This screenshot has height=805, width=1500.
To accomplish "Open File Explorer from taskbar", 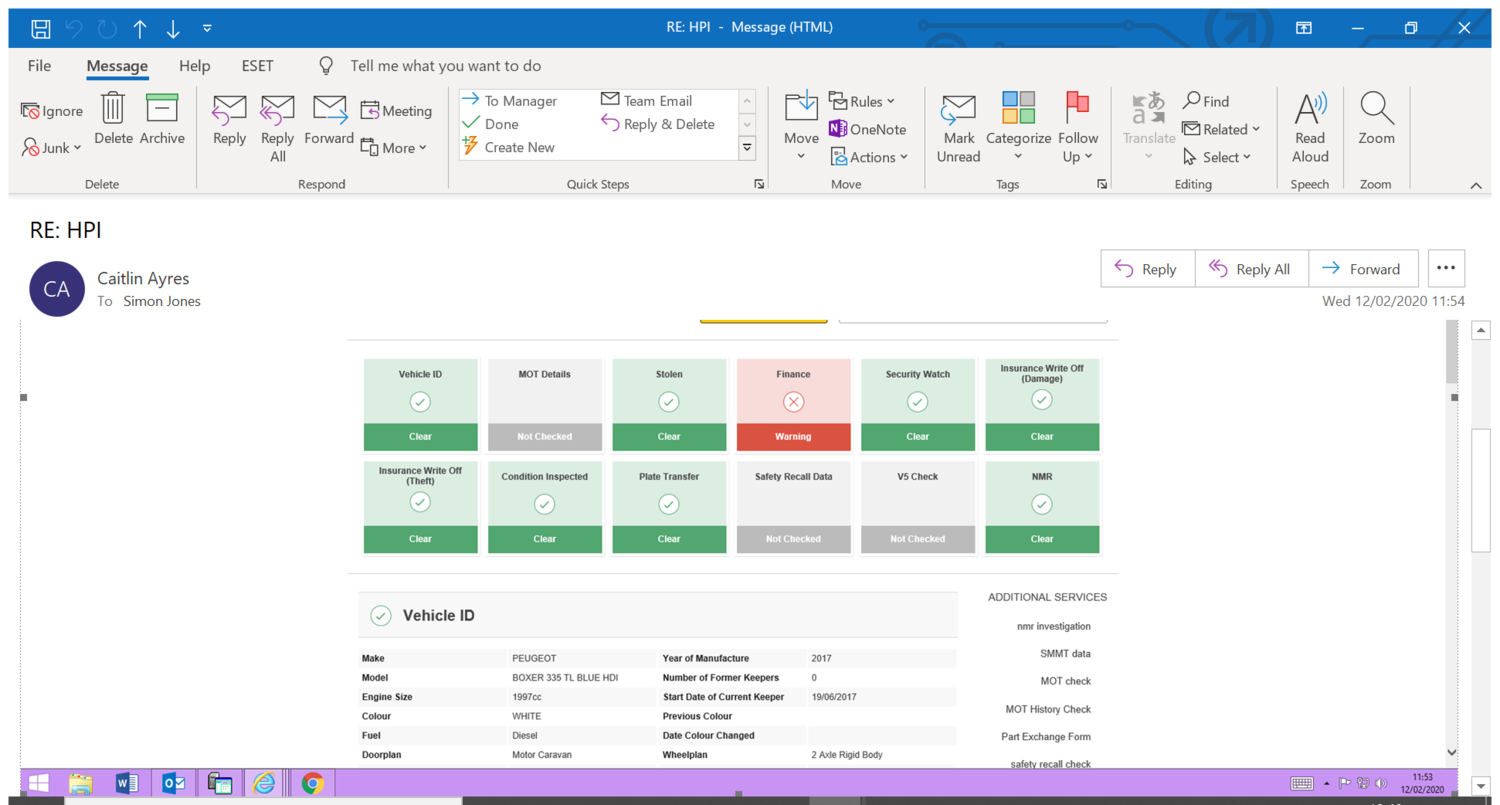I will click(81, 783).
